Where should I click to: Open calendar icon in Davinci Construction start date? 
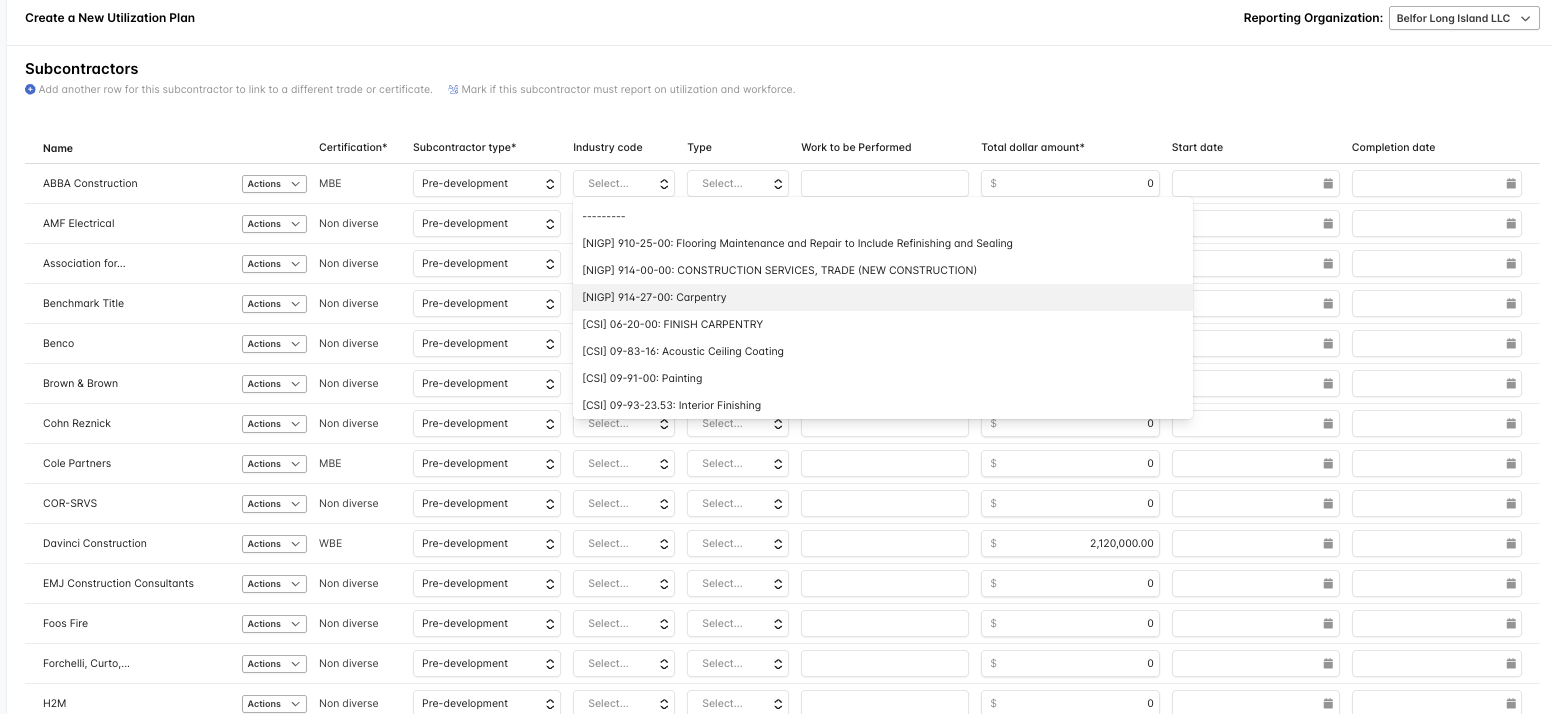[x=1328, y=544]
